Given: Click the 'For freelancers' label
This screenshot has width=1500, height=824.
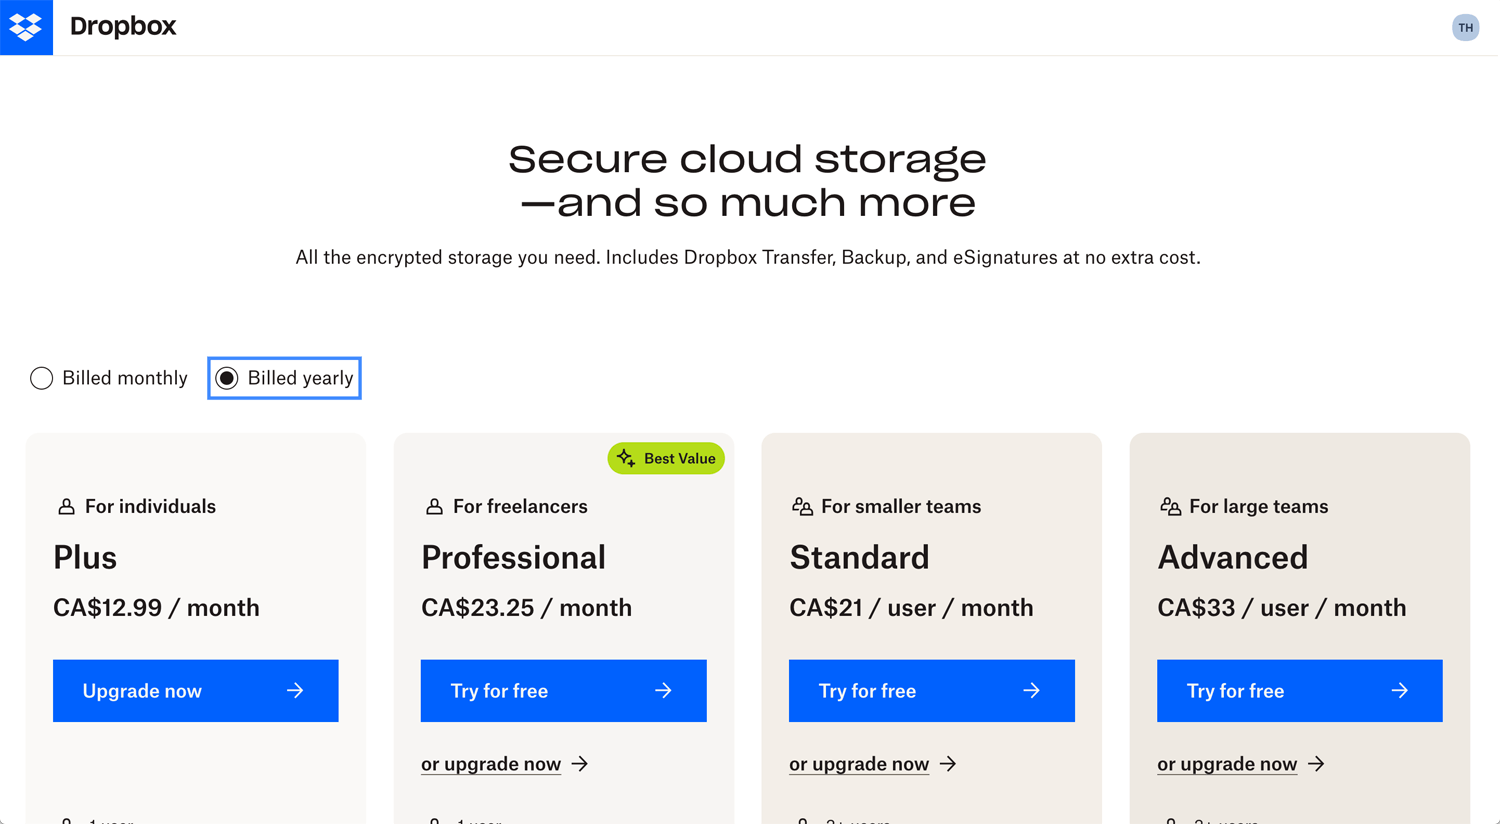Looking at the screenshot, I should coord(520,507).
